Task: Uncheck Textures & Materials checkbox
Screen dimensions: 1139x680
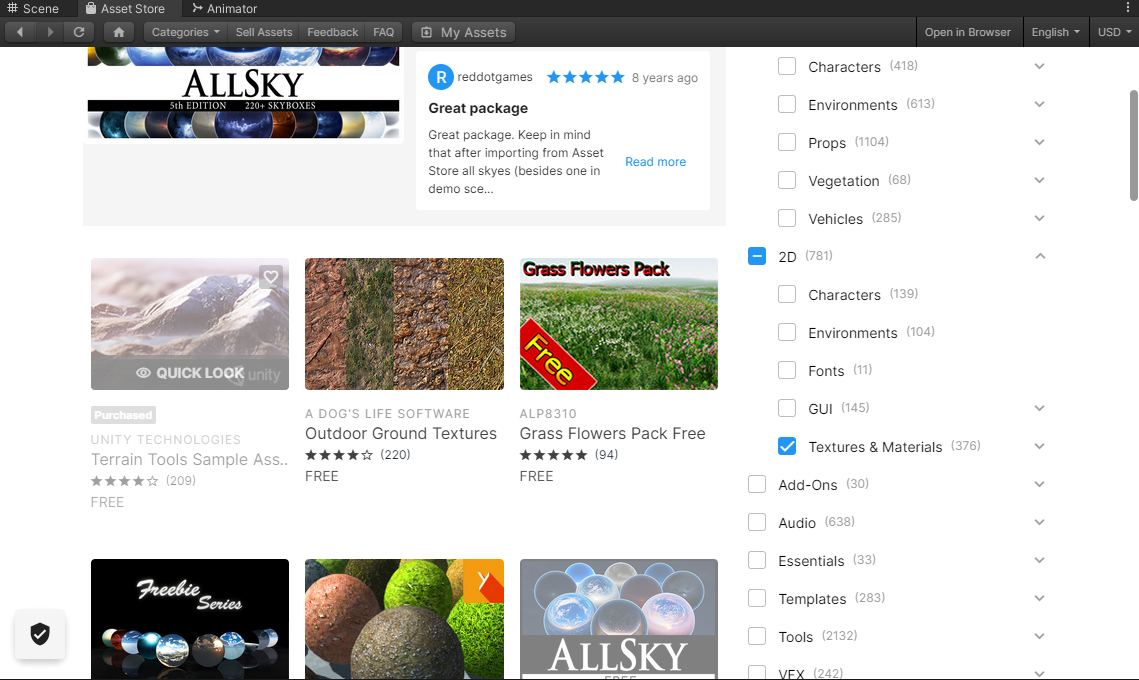Action: coord(787,446)
